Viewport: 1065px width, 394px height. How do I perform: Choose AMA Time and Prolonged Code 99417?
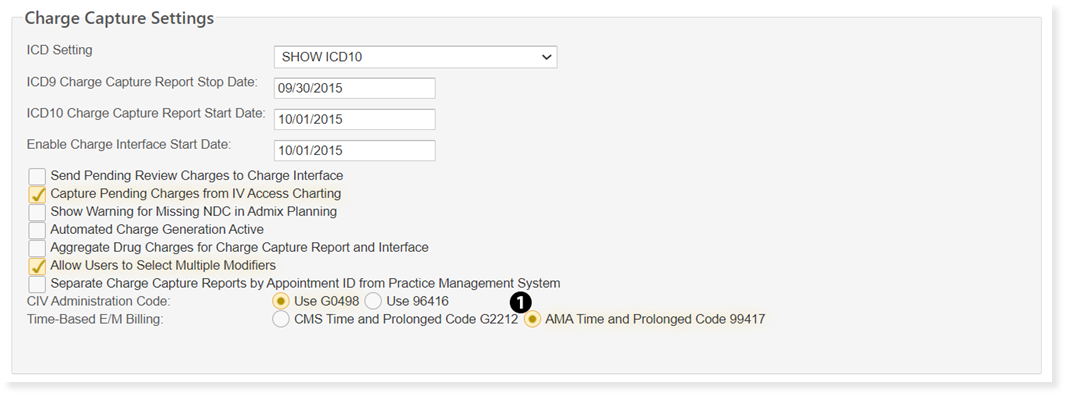pos(532,319)
